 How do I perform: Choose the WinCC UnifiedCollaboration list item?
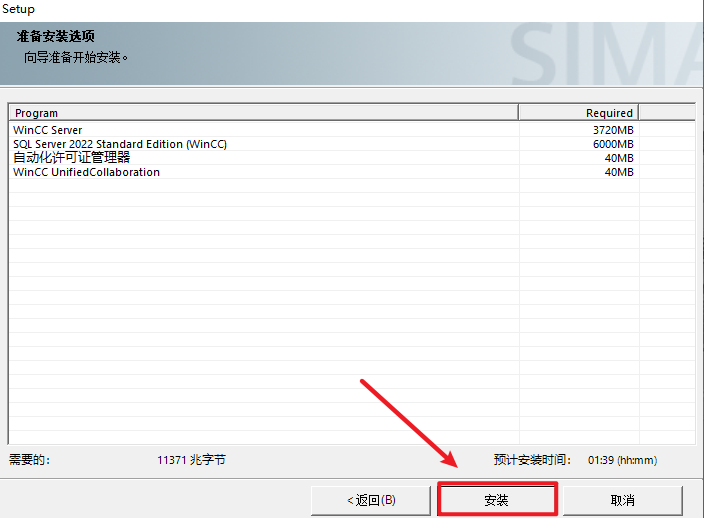point(86,172)
